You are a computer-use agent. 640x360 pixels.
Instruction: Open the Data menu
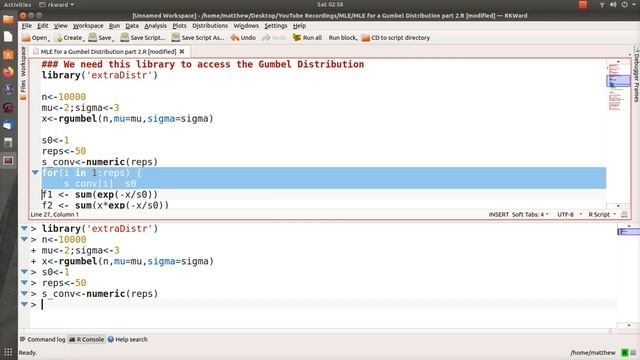point(132,26)
